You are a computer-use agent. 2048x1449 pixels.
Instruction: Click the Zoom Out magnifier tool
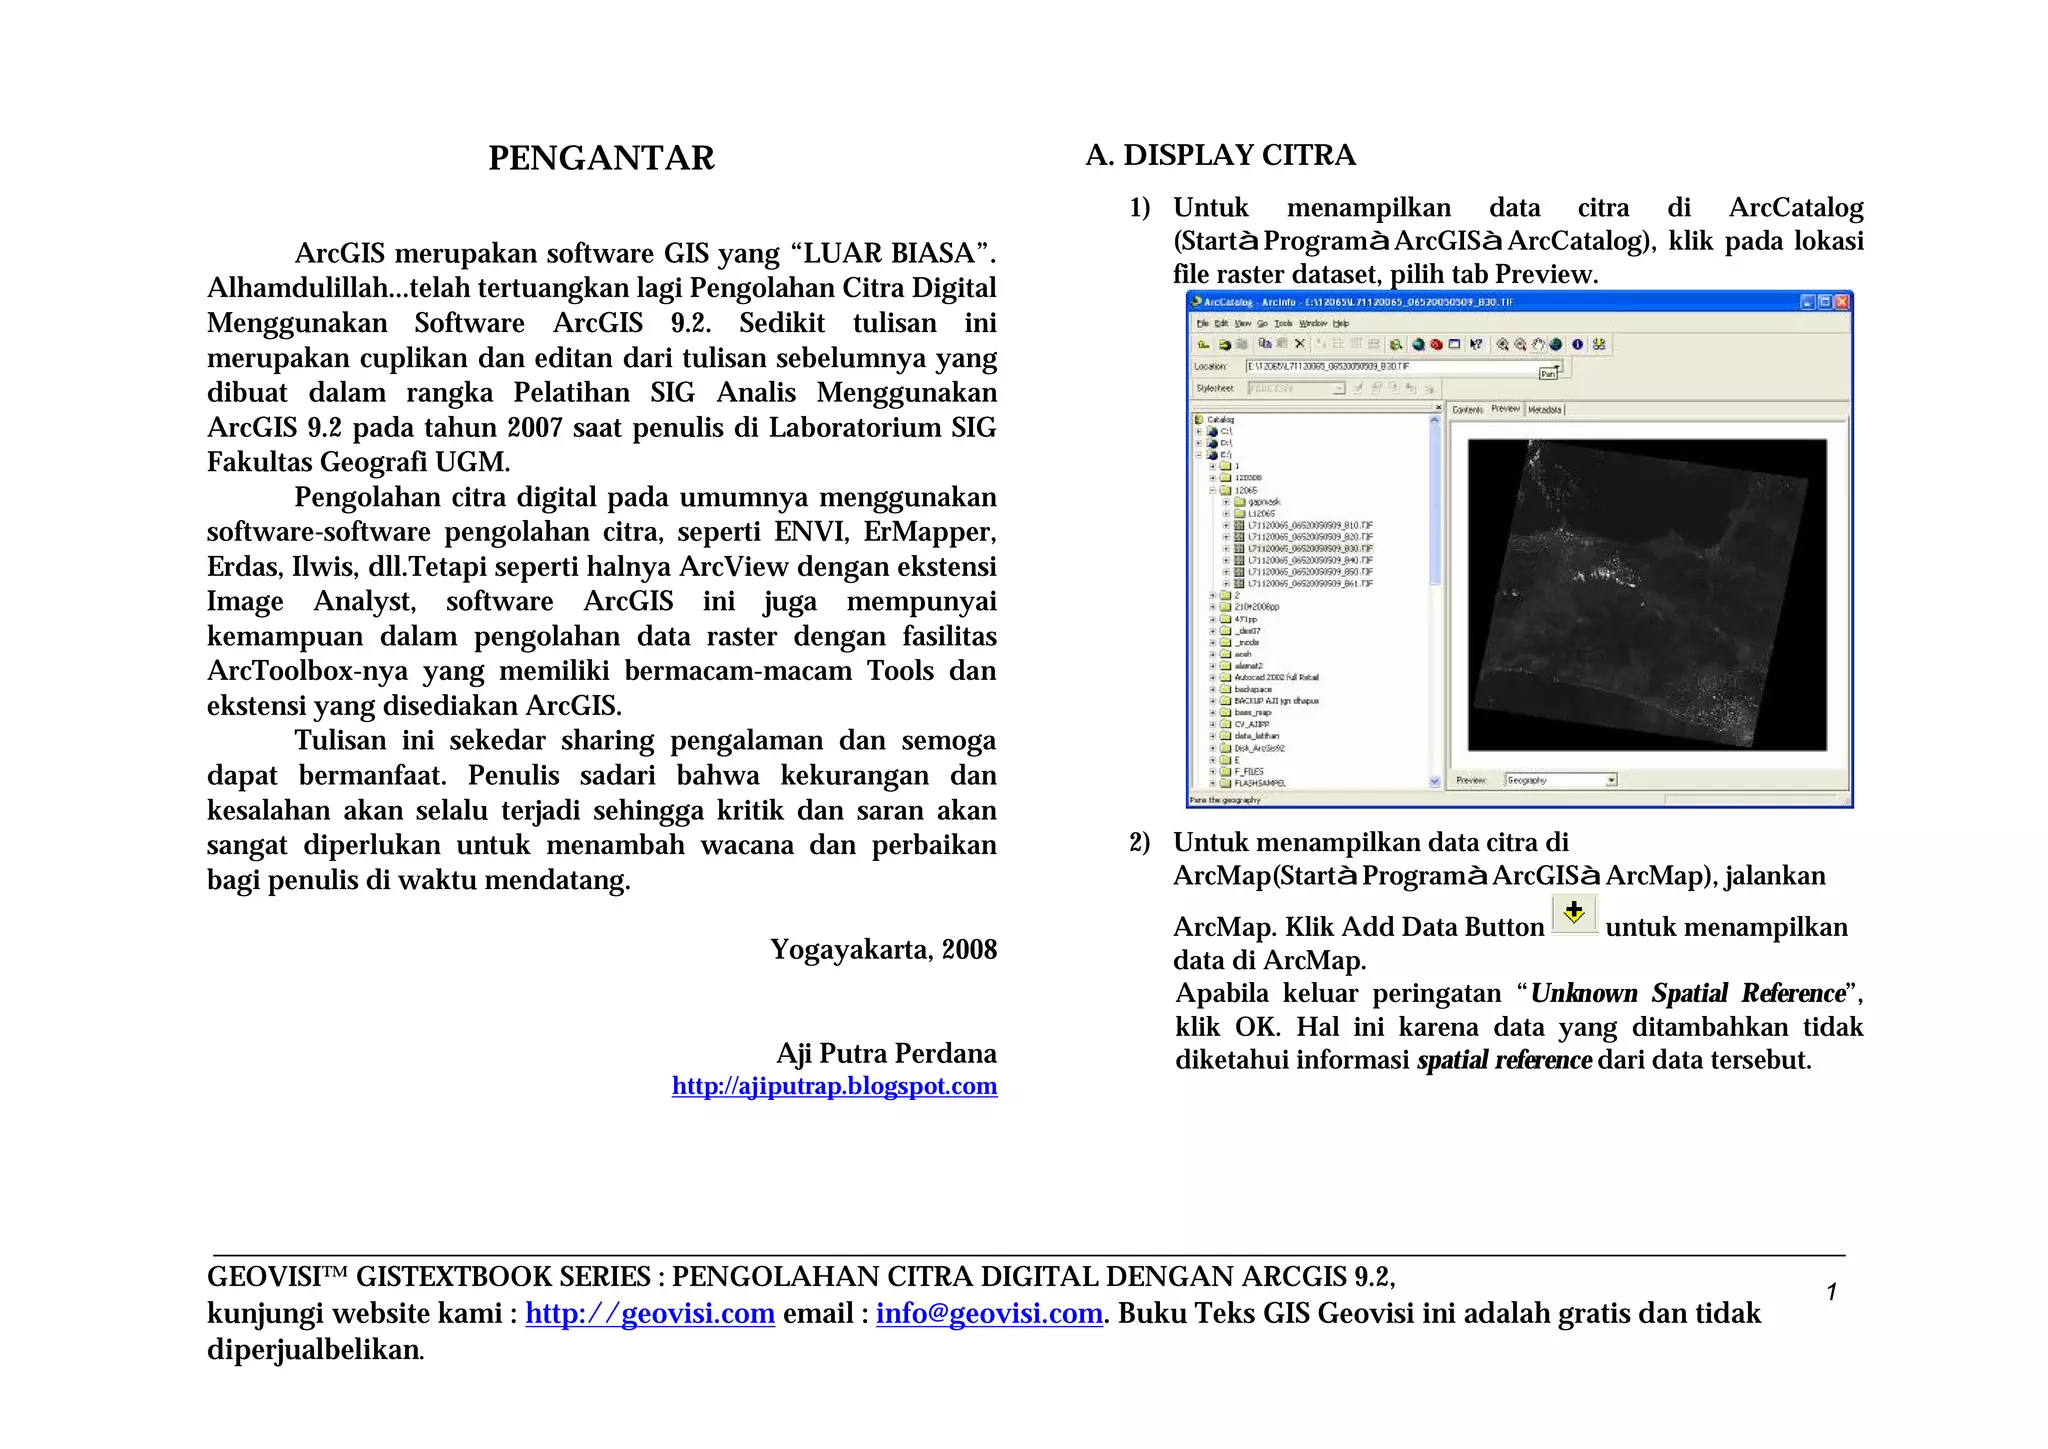(1520, 344)
